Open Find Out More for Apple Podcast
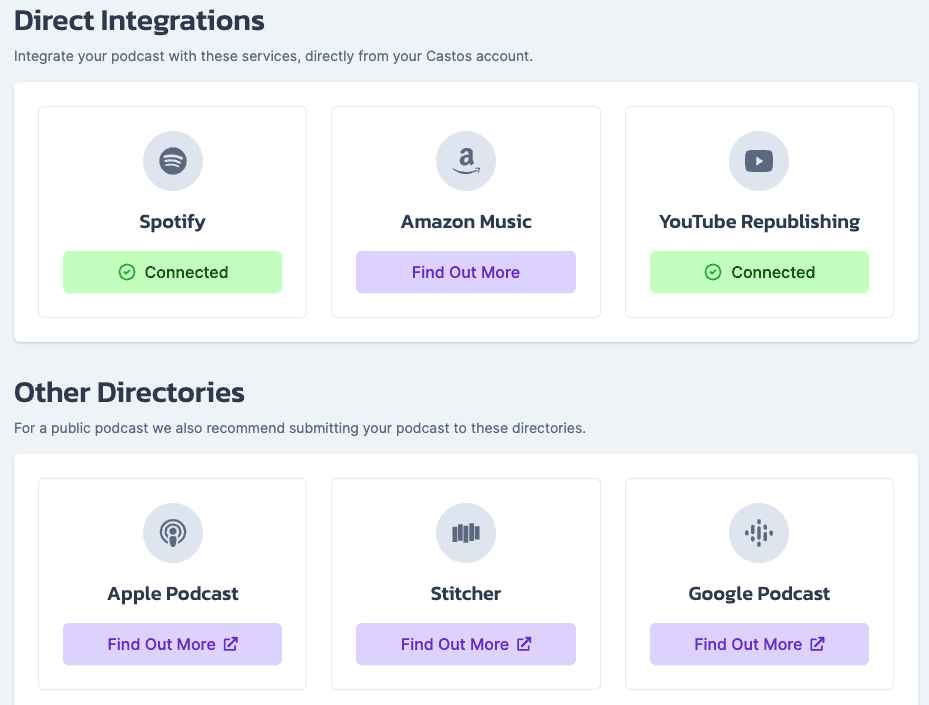 (x=172, y=644)
